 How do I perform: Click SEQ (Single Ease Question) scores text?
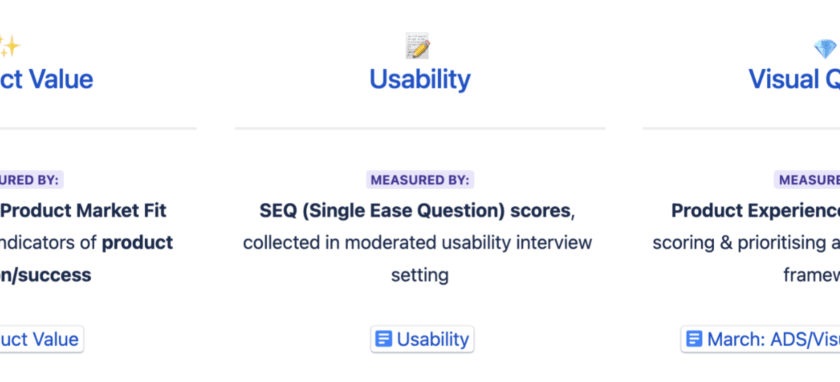coord(415,211)
